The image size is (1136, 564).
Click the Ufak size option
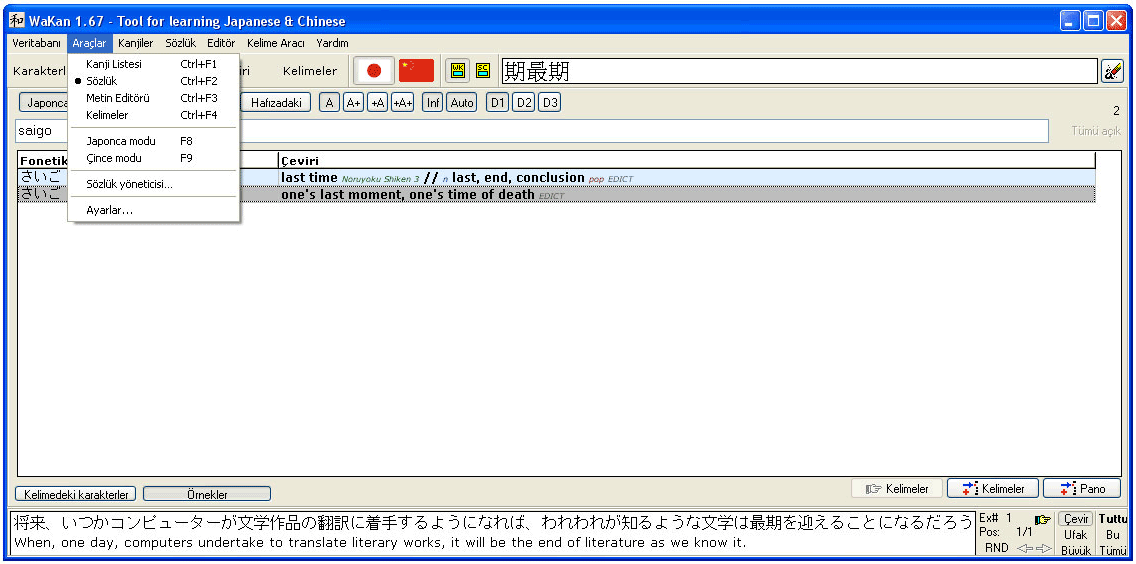pyautogui.click(x=1075, y=534)
